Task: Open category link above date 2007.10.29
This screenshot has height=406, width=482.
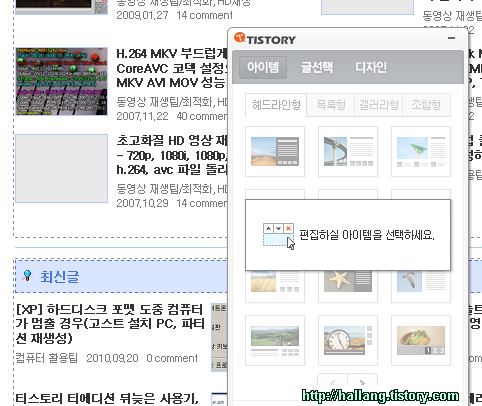Action: point(172,189)
